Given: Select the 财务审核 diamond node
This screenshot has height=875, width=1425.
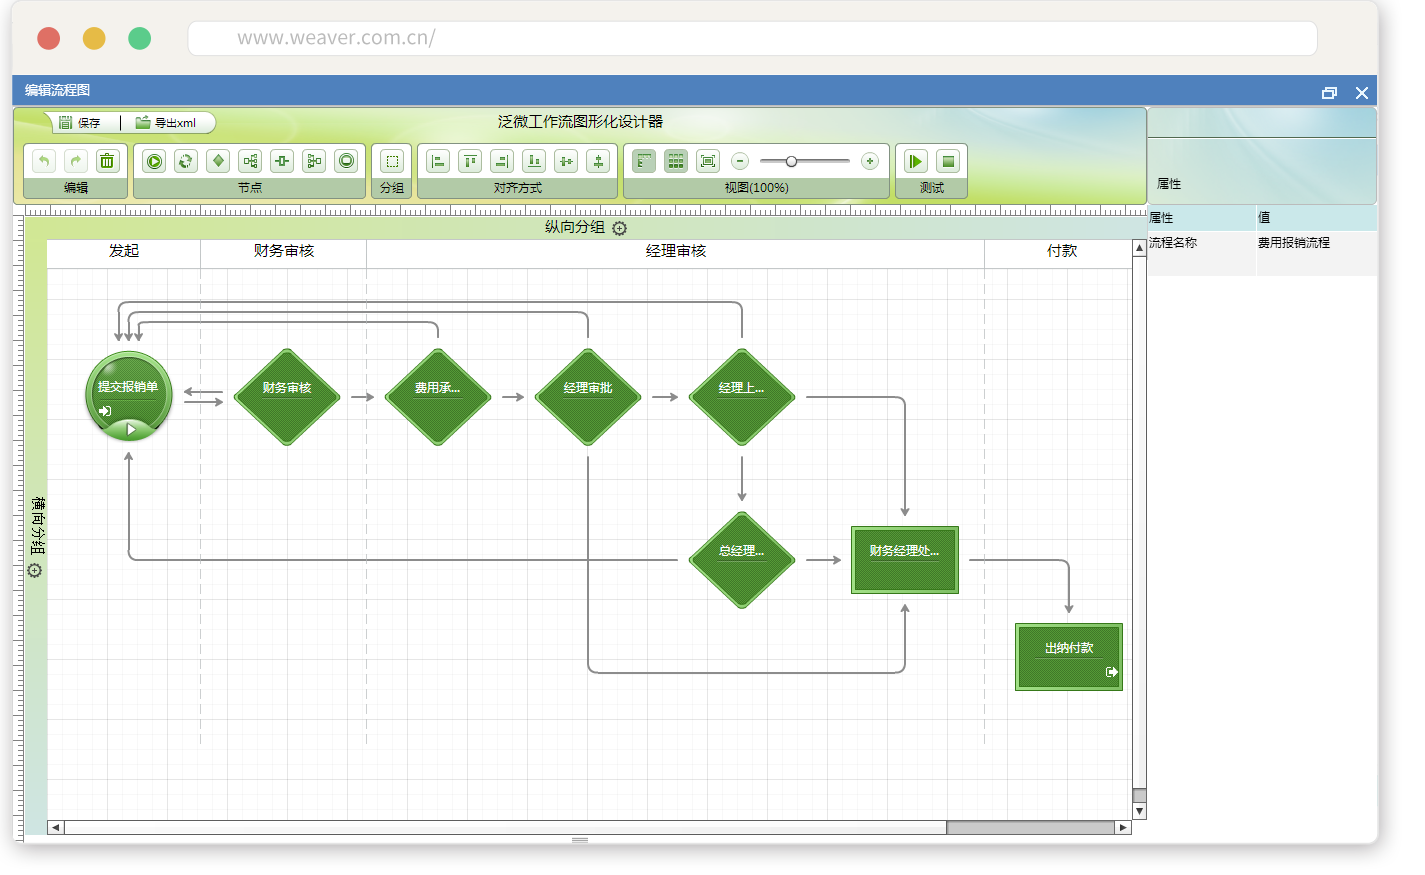Looking at the screenshot, I should pyautogui.click(x=287, y=397).
